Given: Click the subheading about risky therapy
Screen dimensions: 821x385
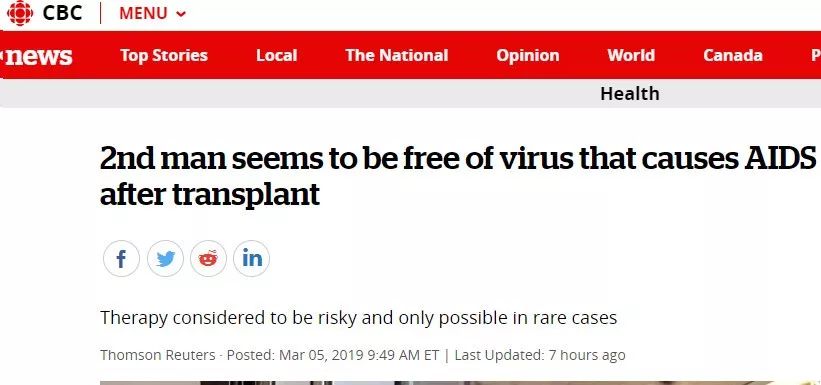Looking at the screenshot, I should click(359, 318).
